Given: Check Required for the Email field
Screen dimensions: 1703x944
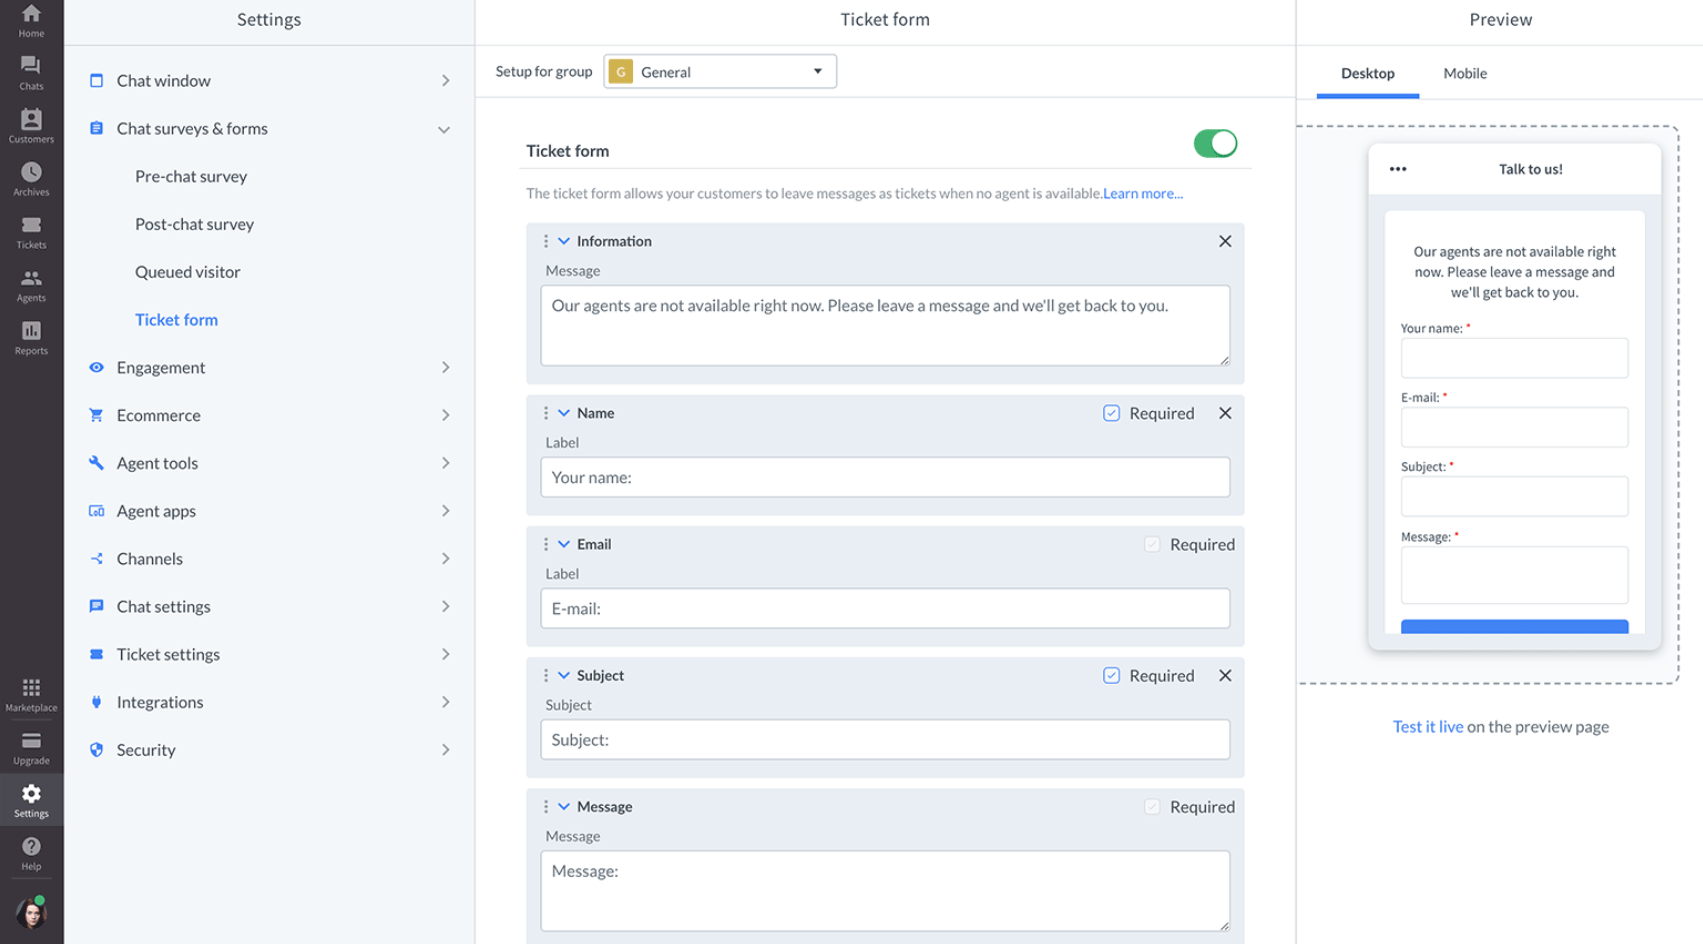Looking at the screenshot, I should click(x=1151, y=544).
